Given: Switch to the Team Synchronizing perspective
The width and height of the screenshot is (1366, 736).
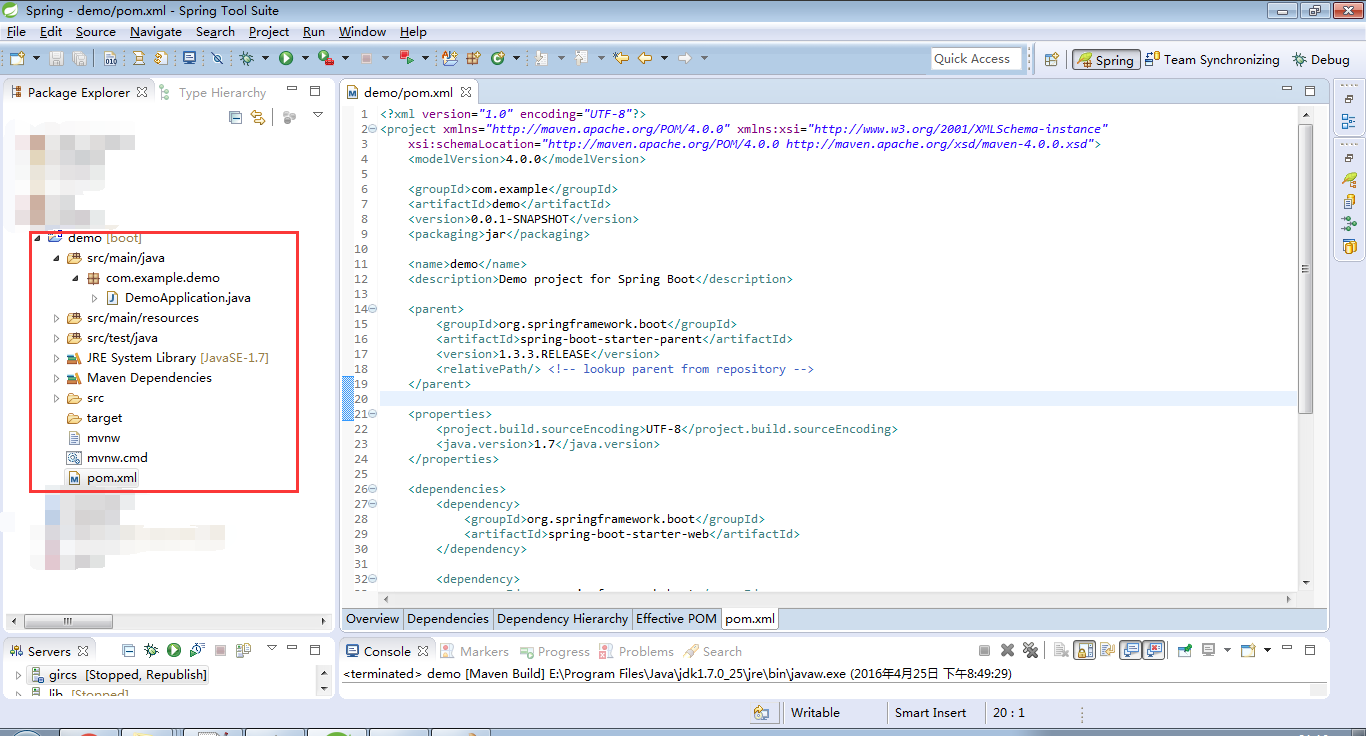Looking at the screenshot, I should click(x=1212, y=60).
